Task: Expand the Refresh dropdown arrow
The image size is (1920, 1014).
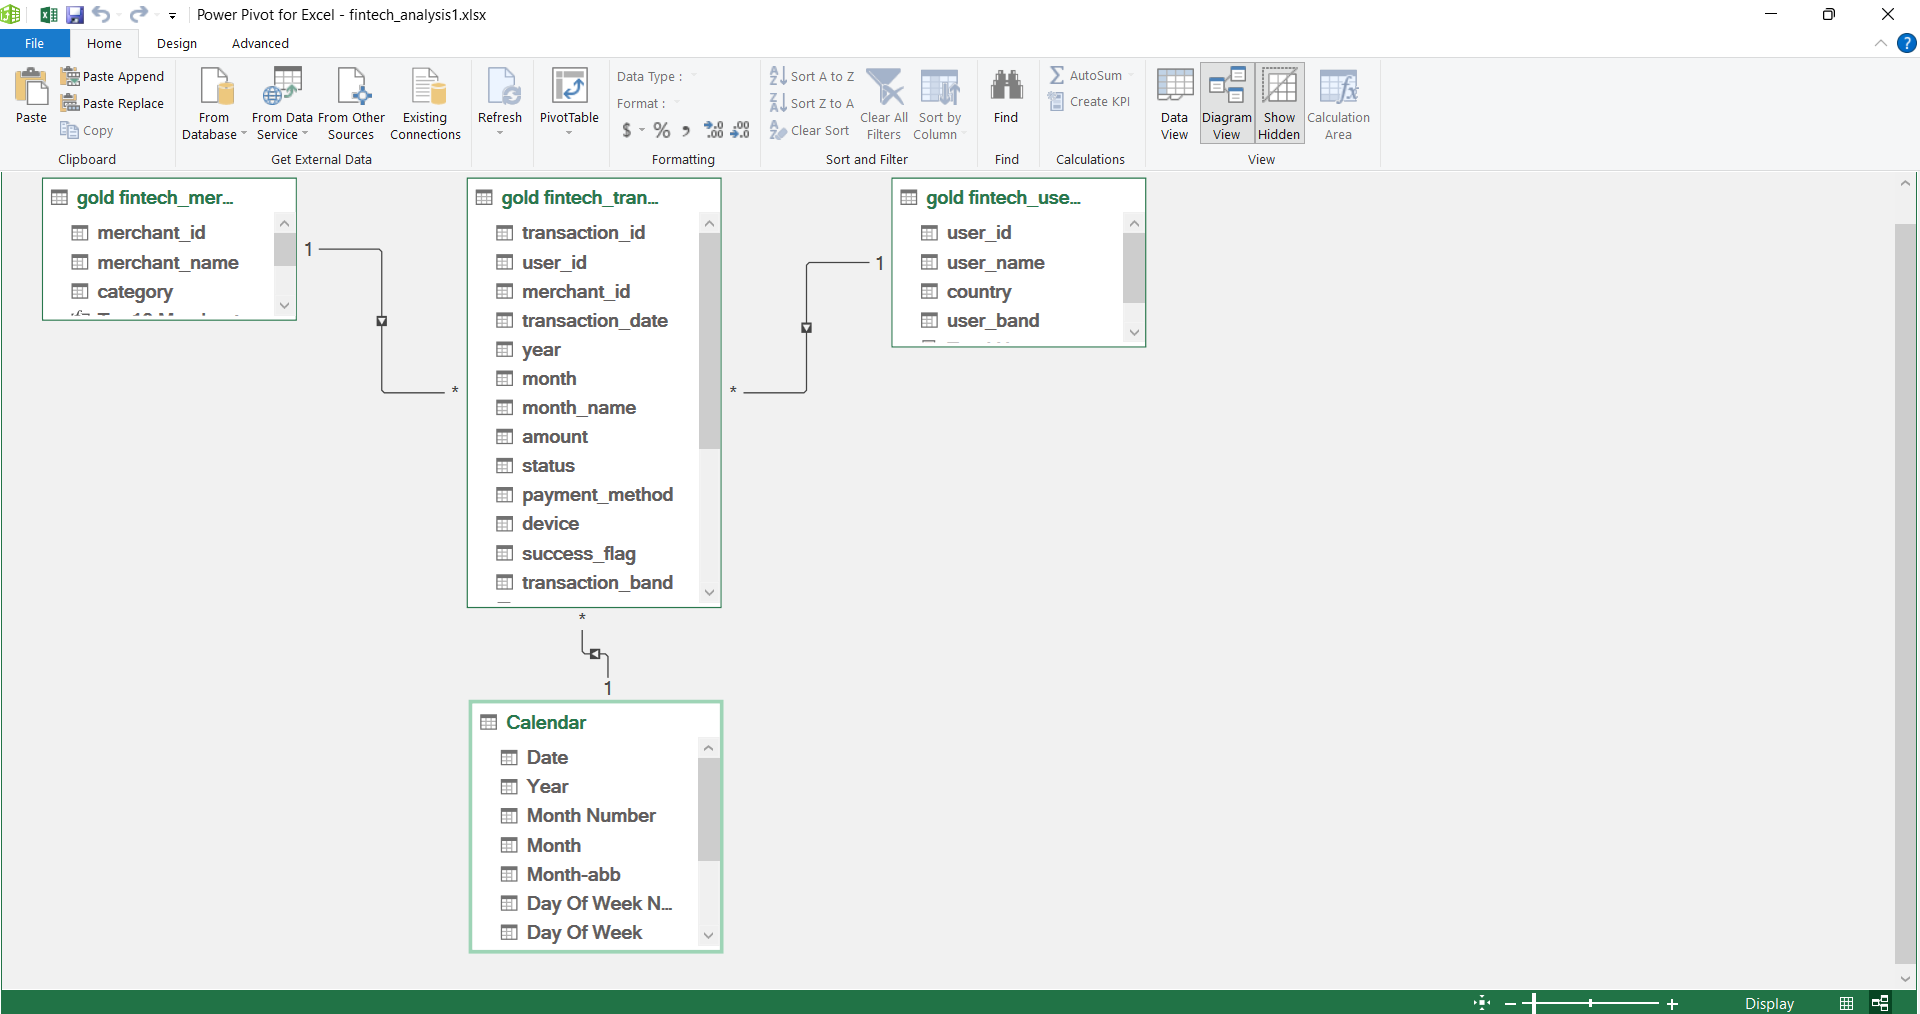Action: pos(500,133)
